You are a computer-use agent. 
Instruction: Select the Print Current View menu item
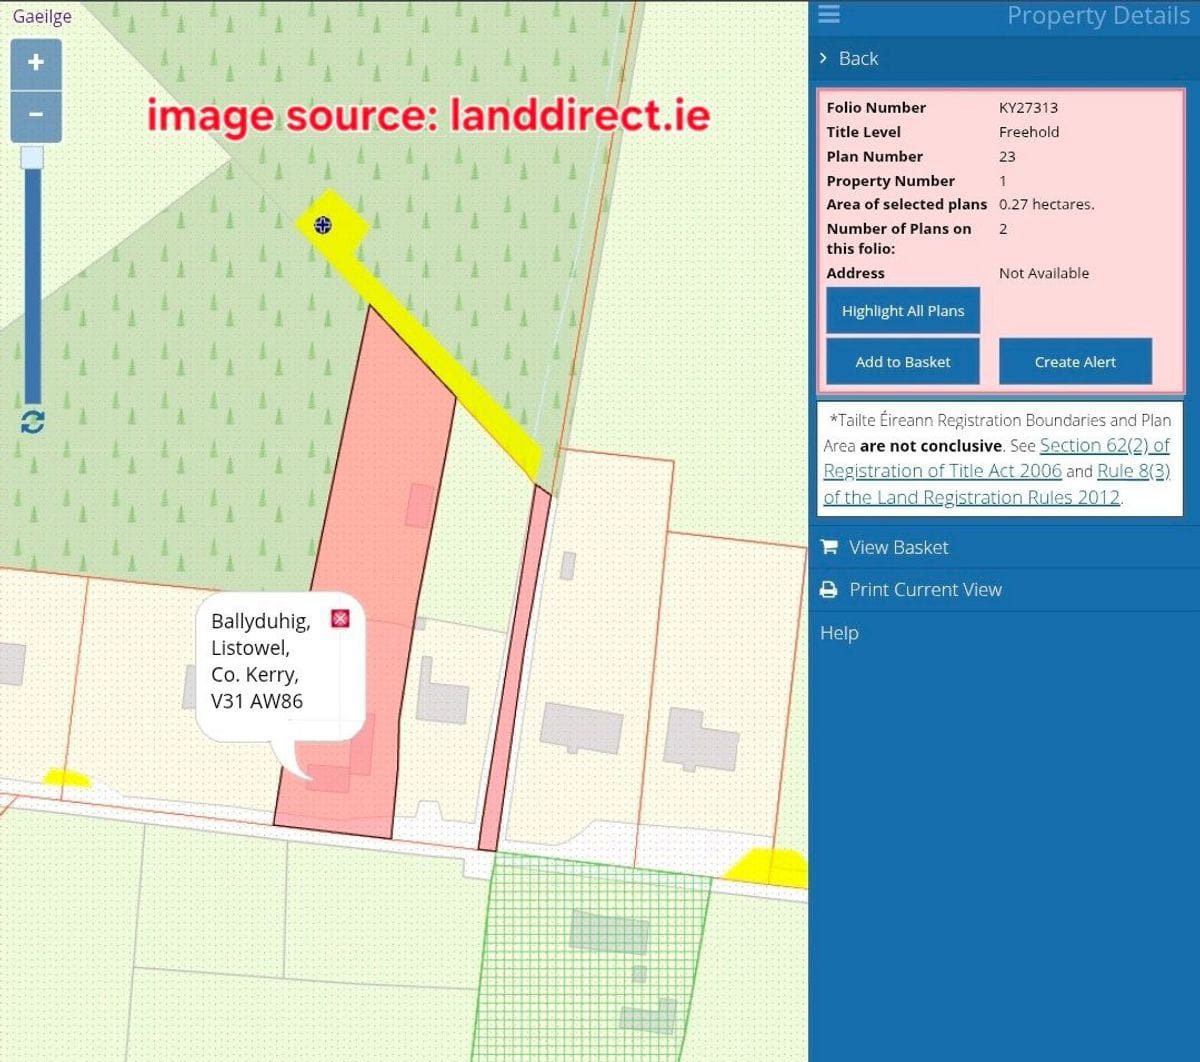925,590
